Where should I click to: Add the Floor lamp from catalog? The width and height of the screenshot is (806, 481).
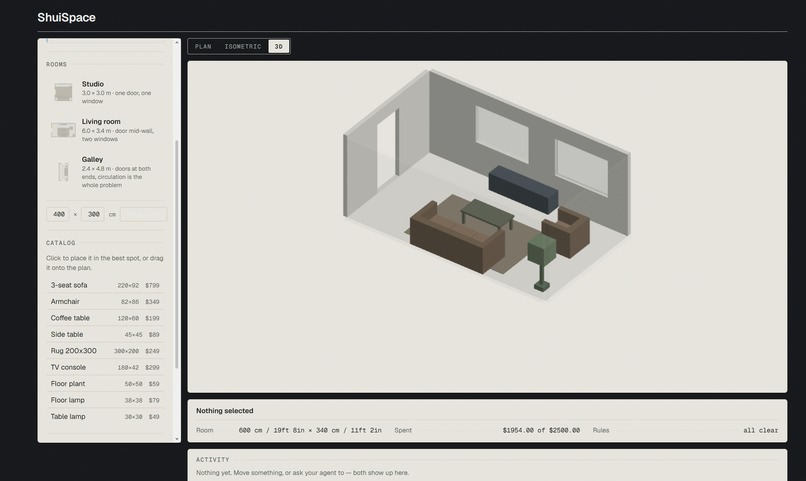coord(105,400)
